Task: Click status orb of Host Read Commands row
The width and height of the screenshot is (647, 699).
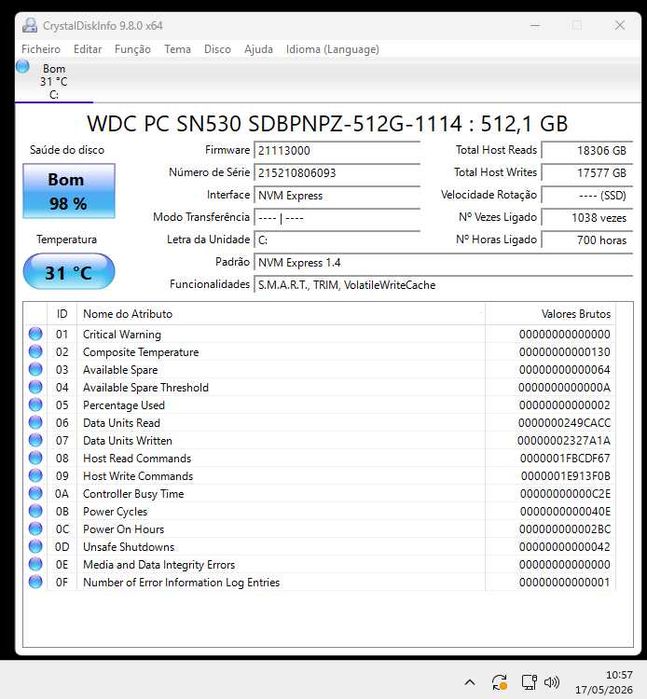Action: 36,458
